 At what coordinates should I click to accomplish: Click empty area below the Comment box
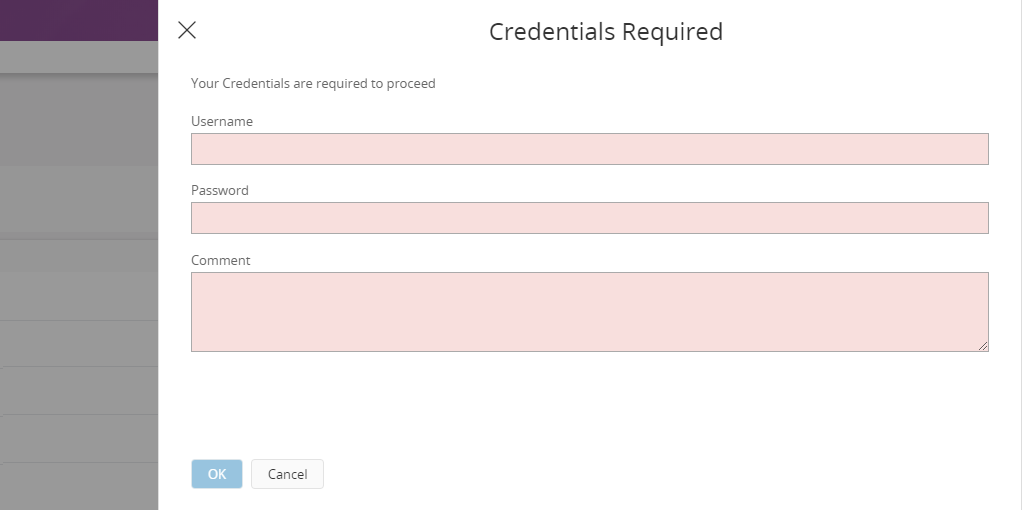pyautogui.click(x=589, y=400)
